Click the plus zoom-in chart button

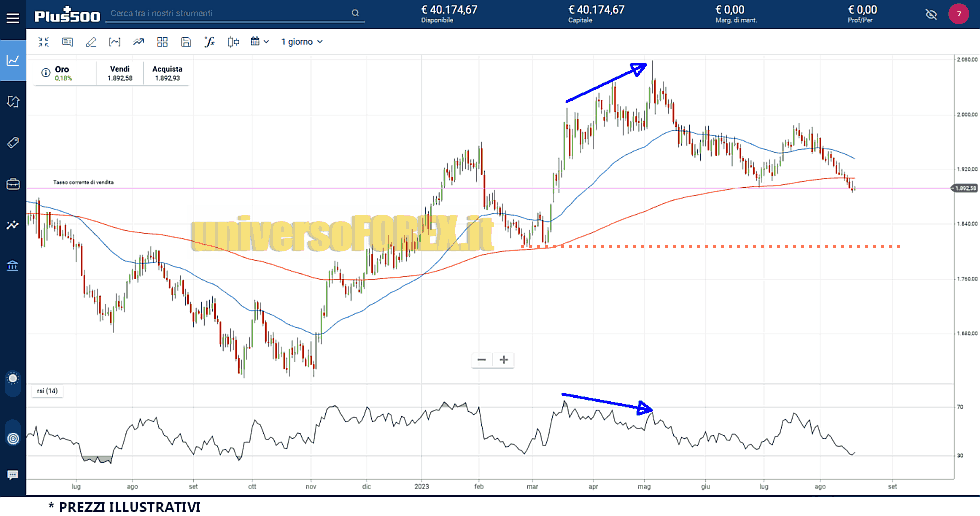[x=504, y=359]
